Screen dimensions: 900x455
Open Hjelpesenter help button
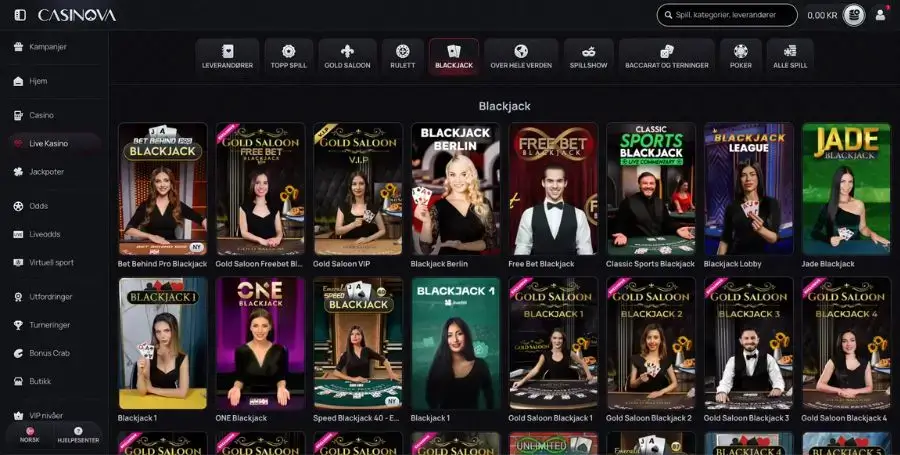78,435
